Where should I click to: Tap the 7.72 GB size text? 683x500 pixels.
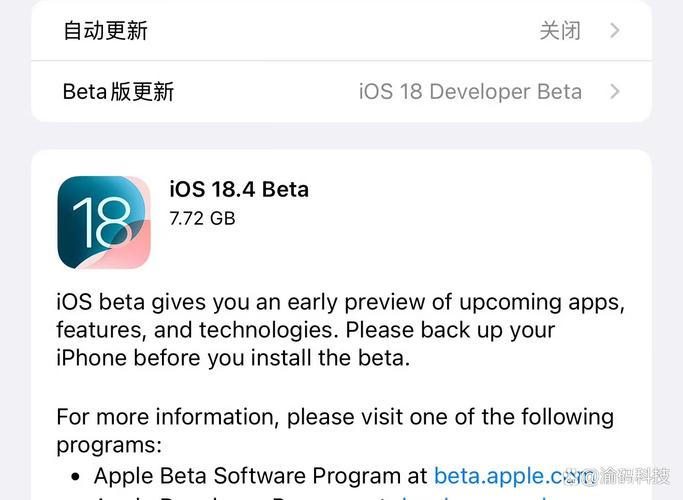coord(203,218)
